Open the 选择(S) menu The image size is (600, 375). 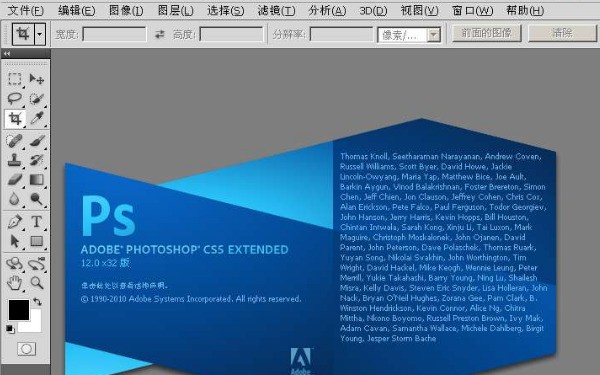225,10
